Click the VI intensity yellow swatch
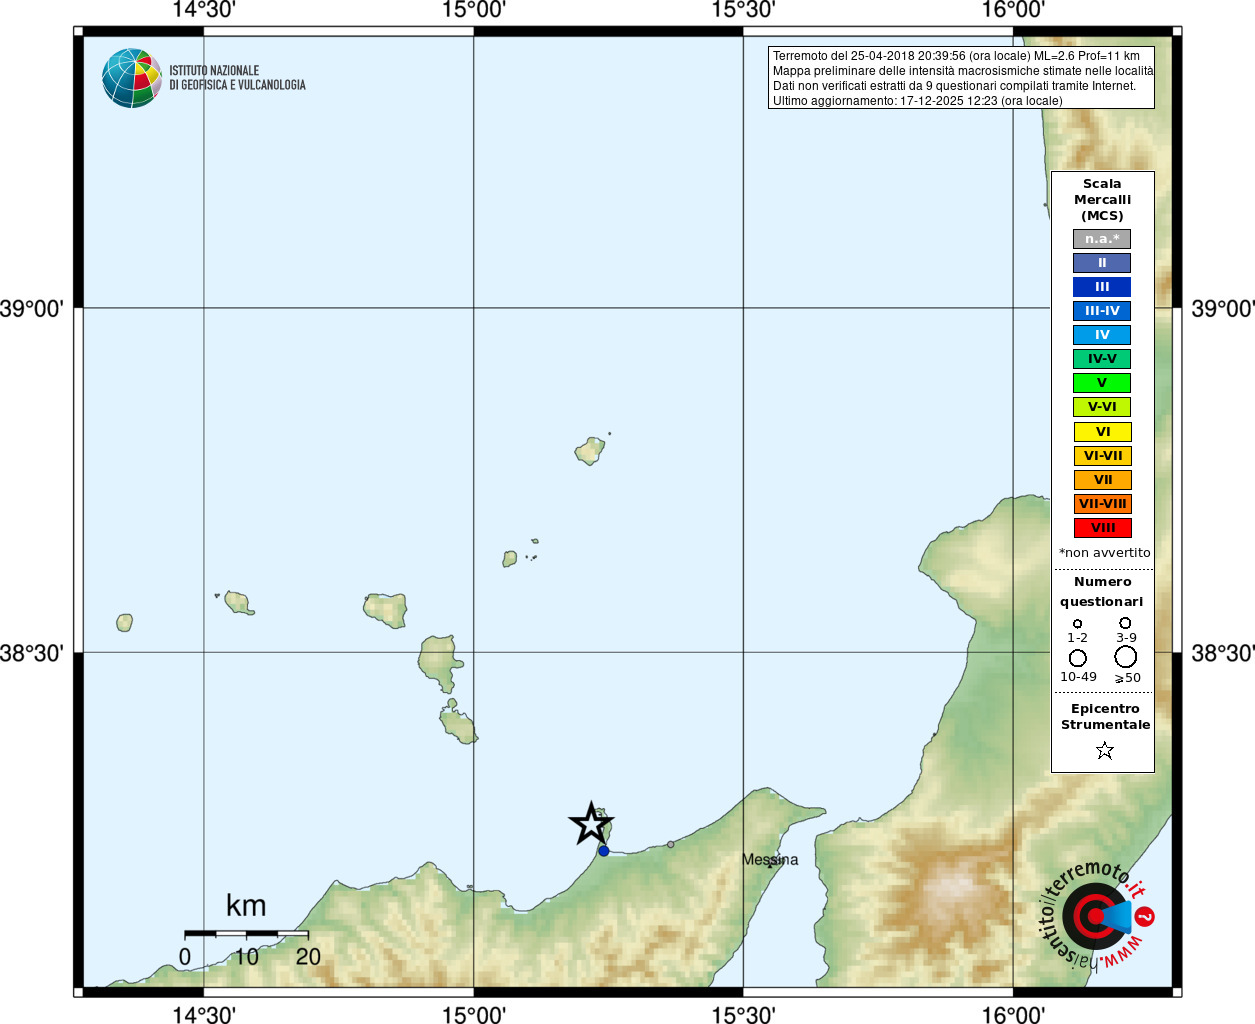The width and height of the screenshot is (1255, 1024). click(x=1102, y=432)
